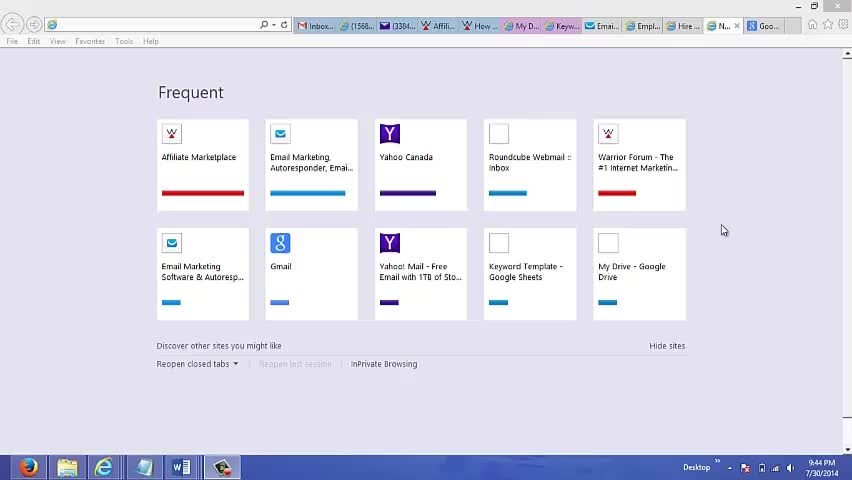Open Roundcube Webmail Inbox tile
Screen dimensions: 852x480
tap(530, 165)
